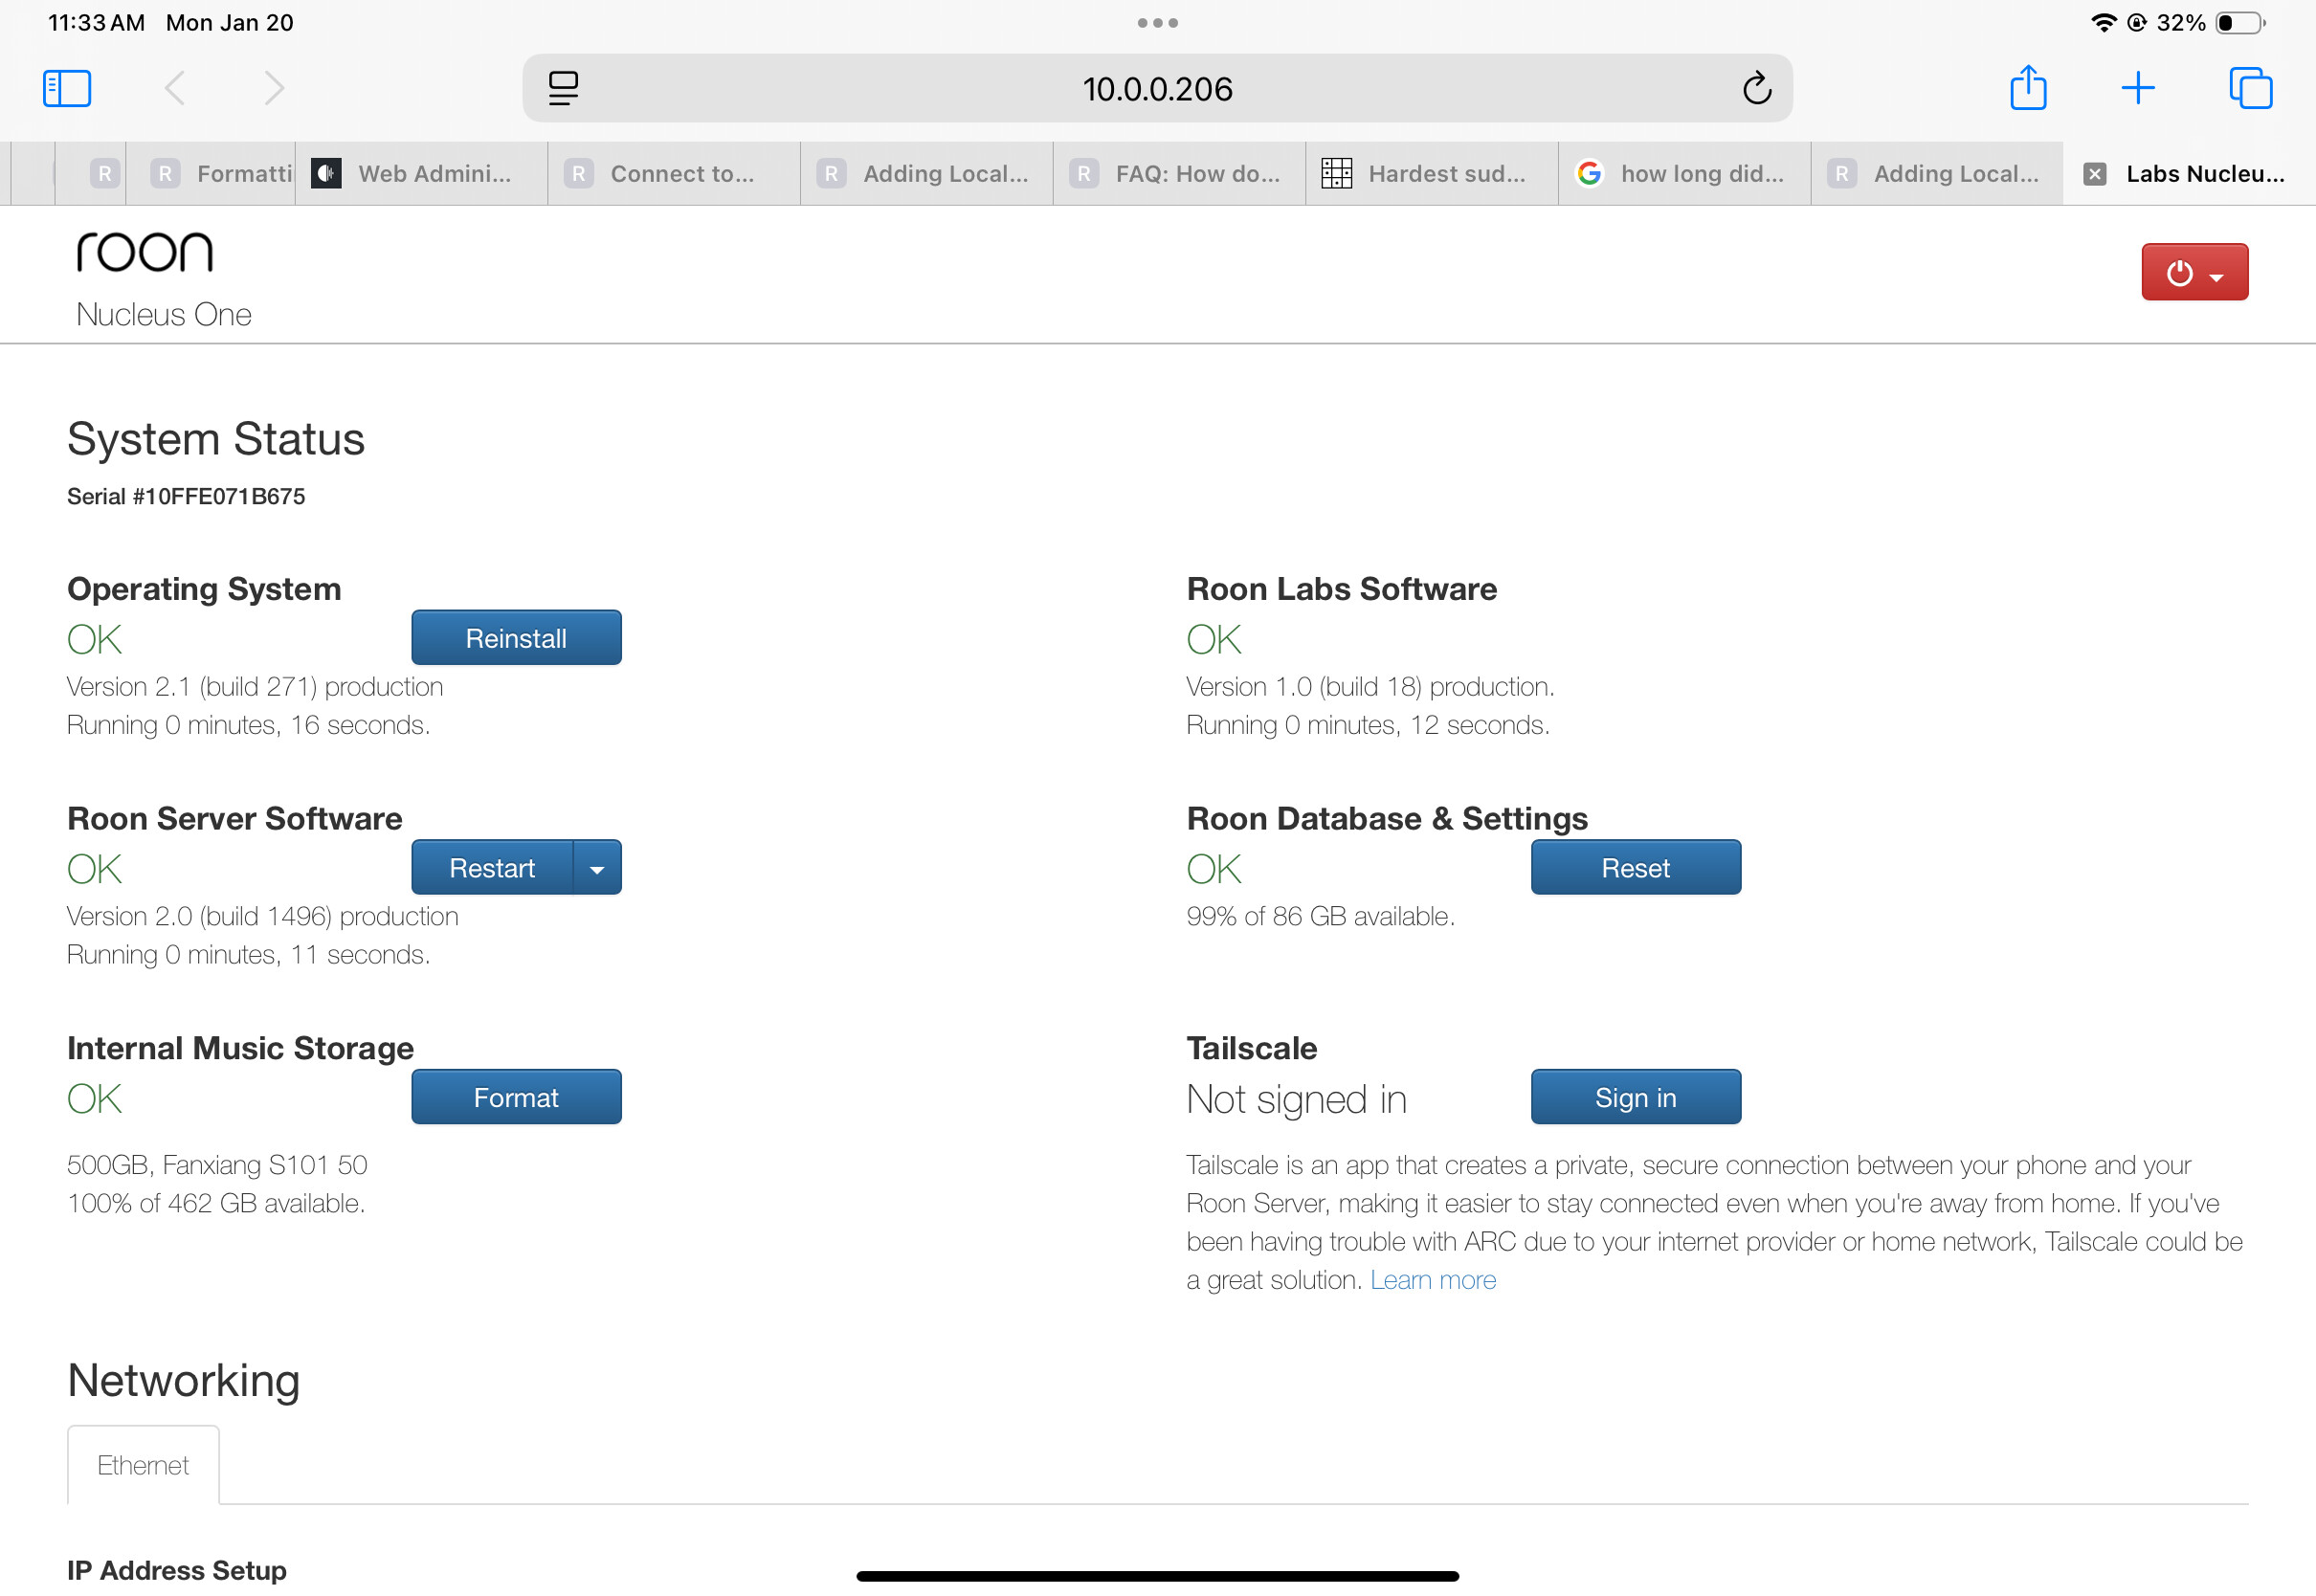Restart the Roon Server Software
The width and height of the screenshot is (2316, 1596).
(x=492, y=867)
